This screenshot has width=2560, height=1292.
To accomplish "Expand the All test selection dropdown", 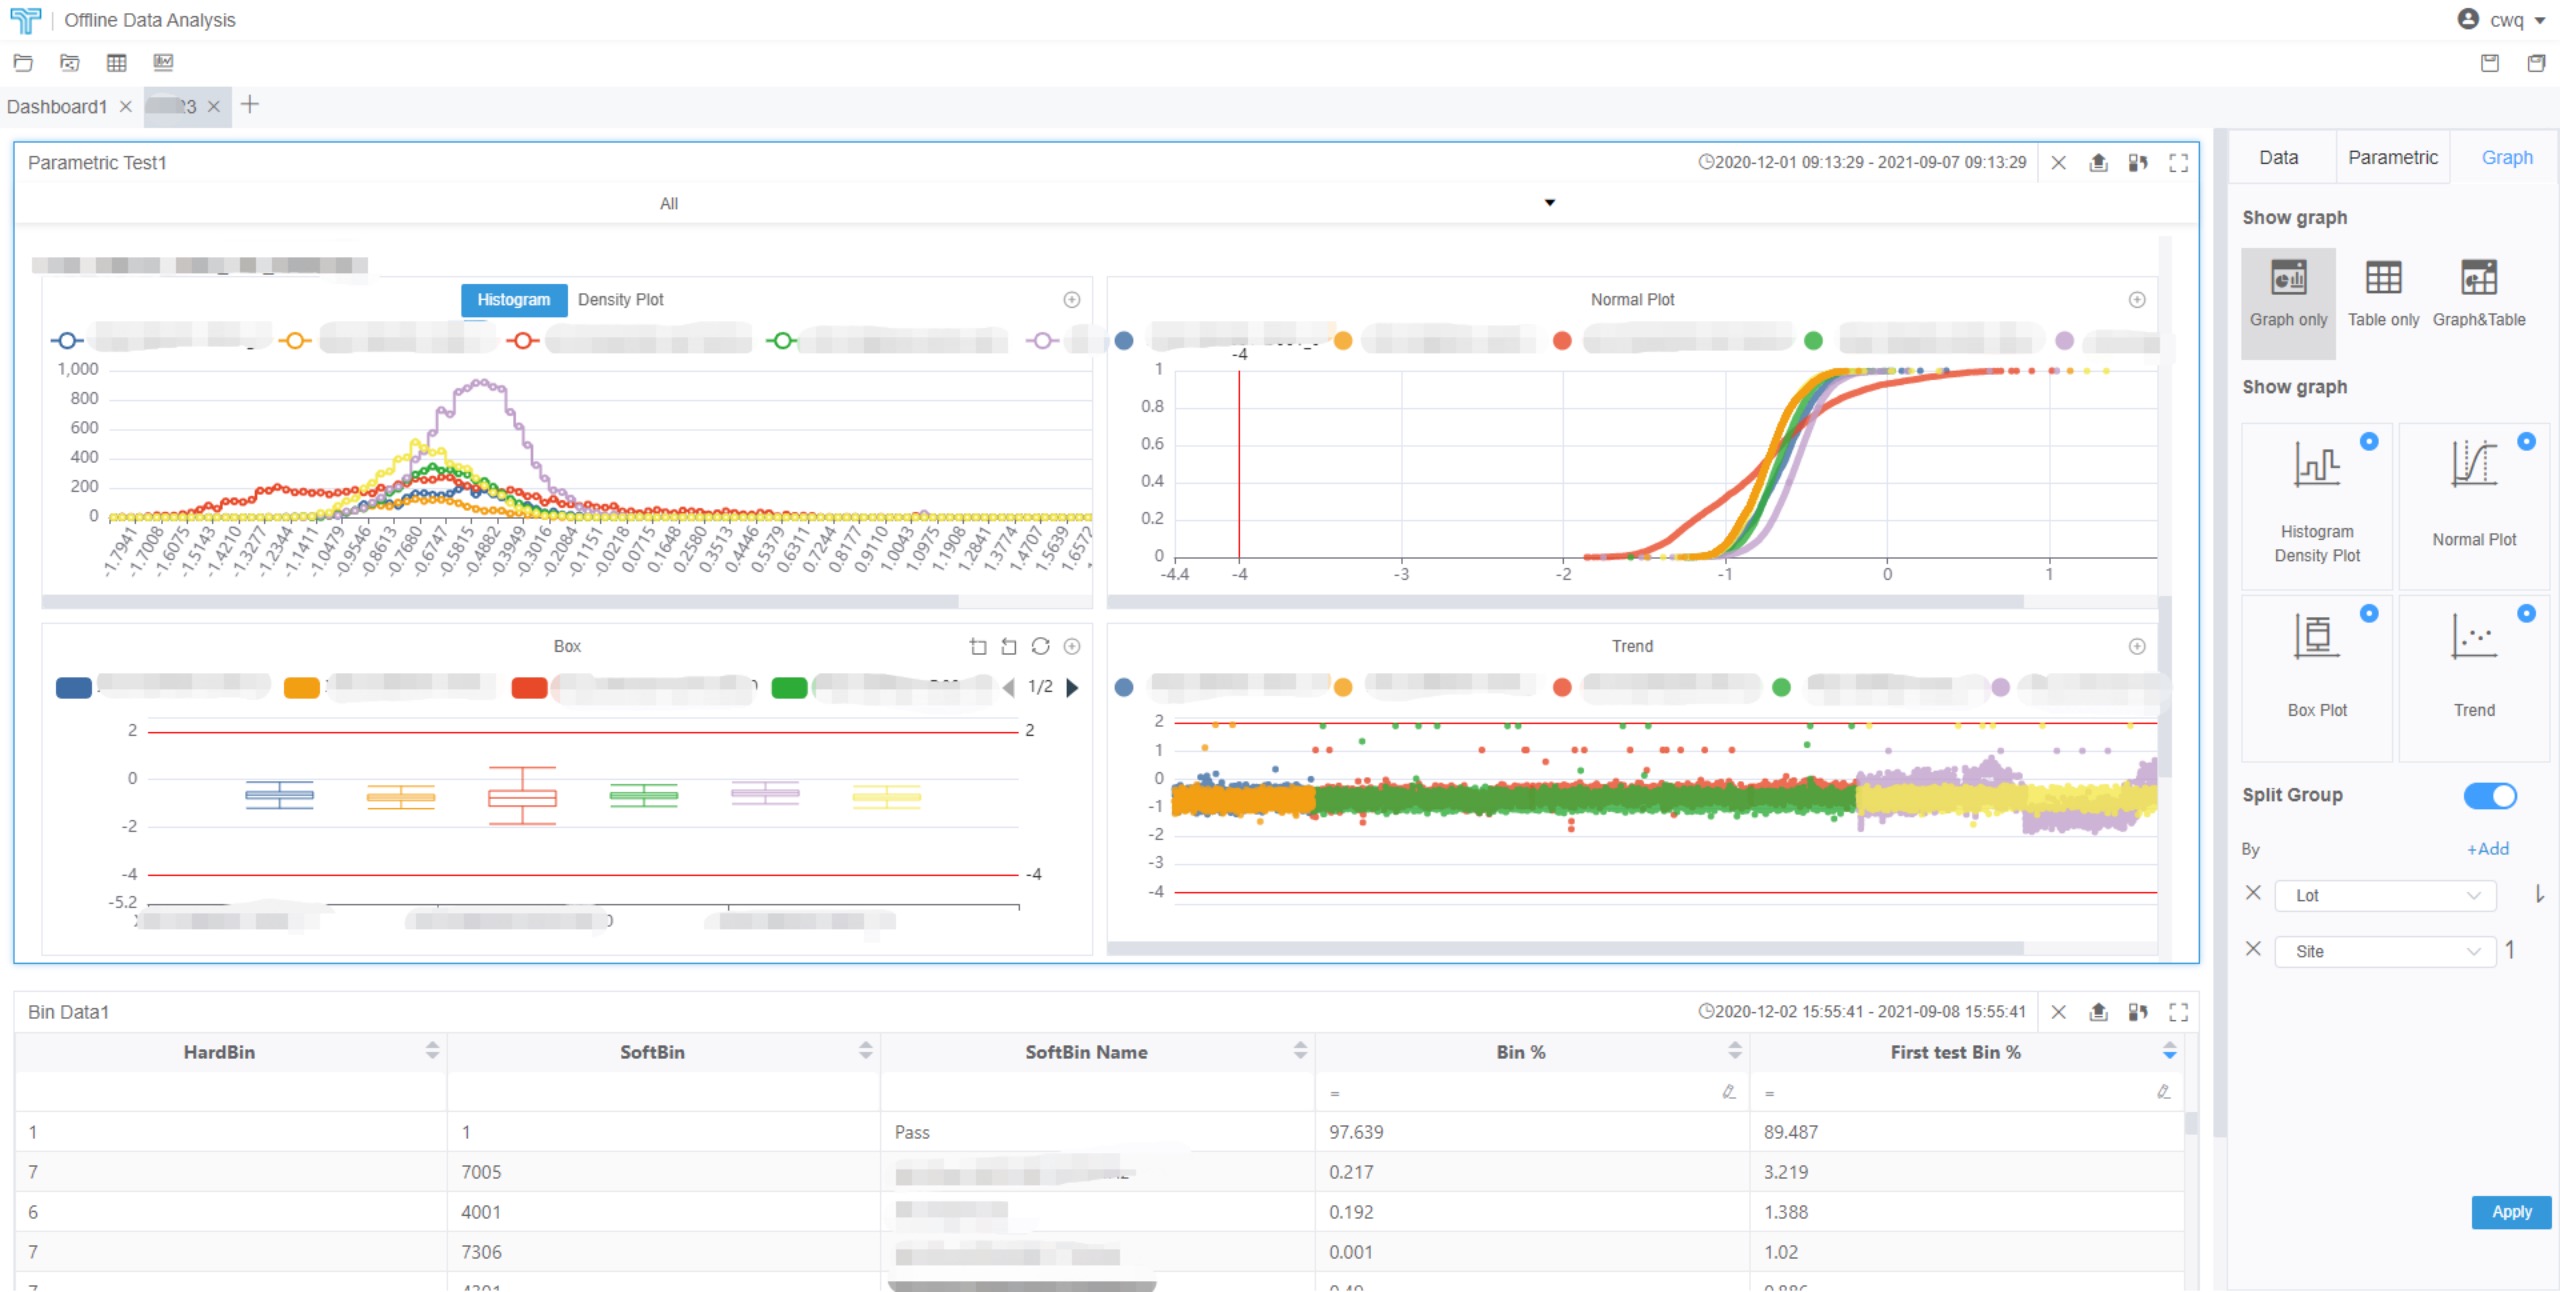I will [1549, 203].
